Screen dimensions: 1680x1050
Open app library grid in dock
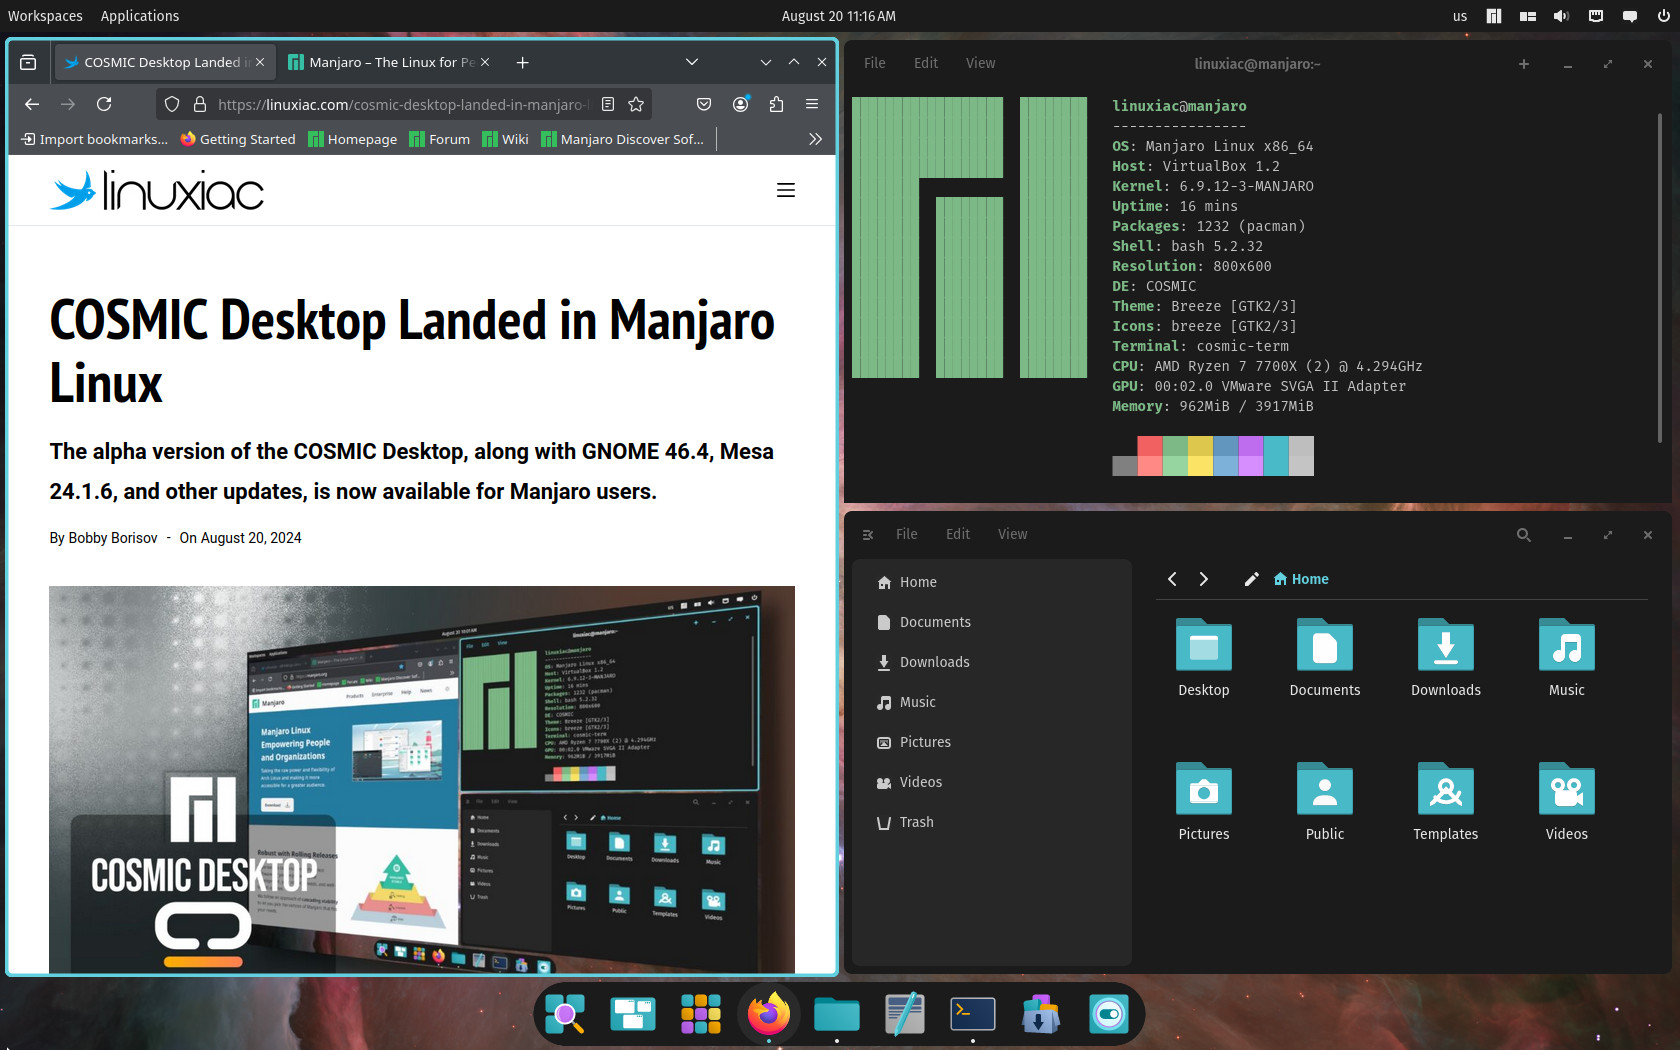click(x=700, y=1014)
